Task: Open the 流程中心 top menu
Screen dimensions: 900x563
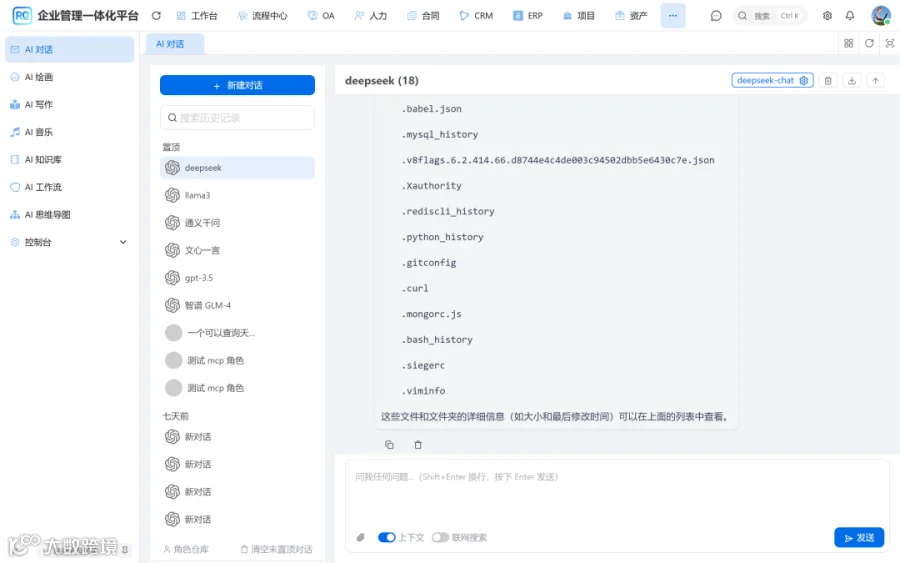Action: tap(262, 16)
